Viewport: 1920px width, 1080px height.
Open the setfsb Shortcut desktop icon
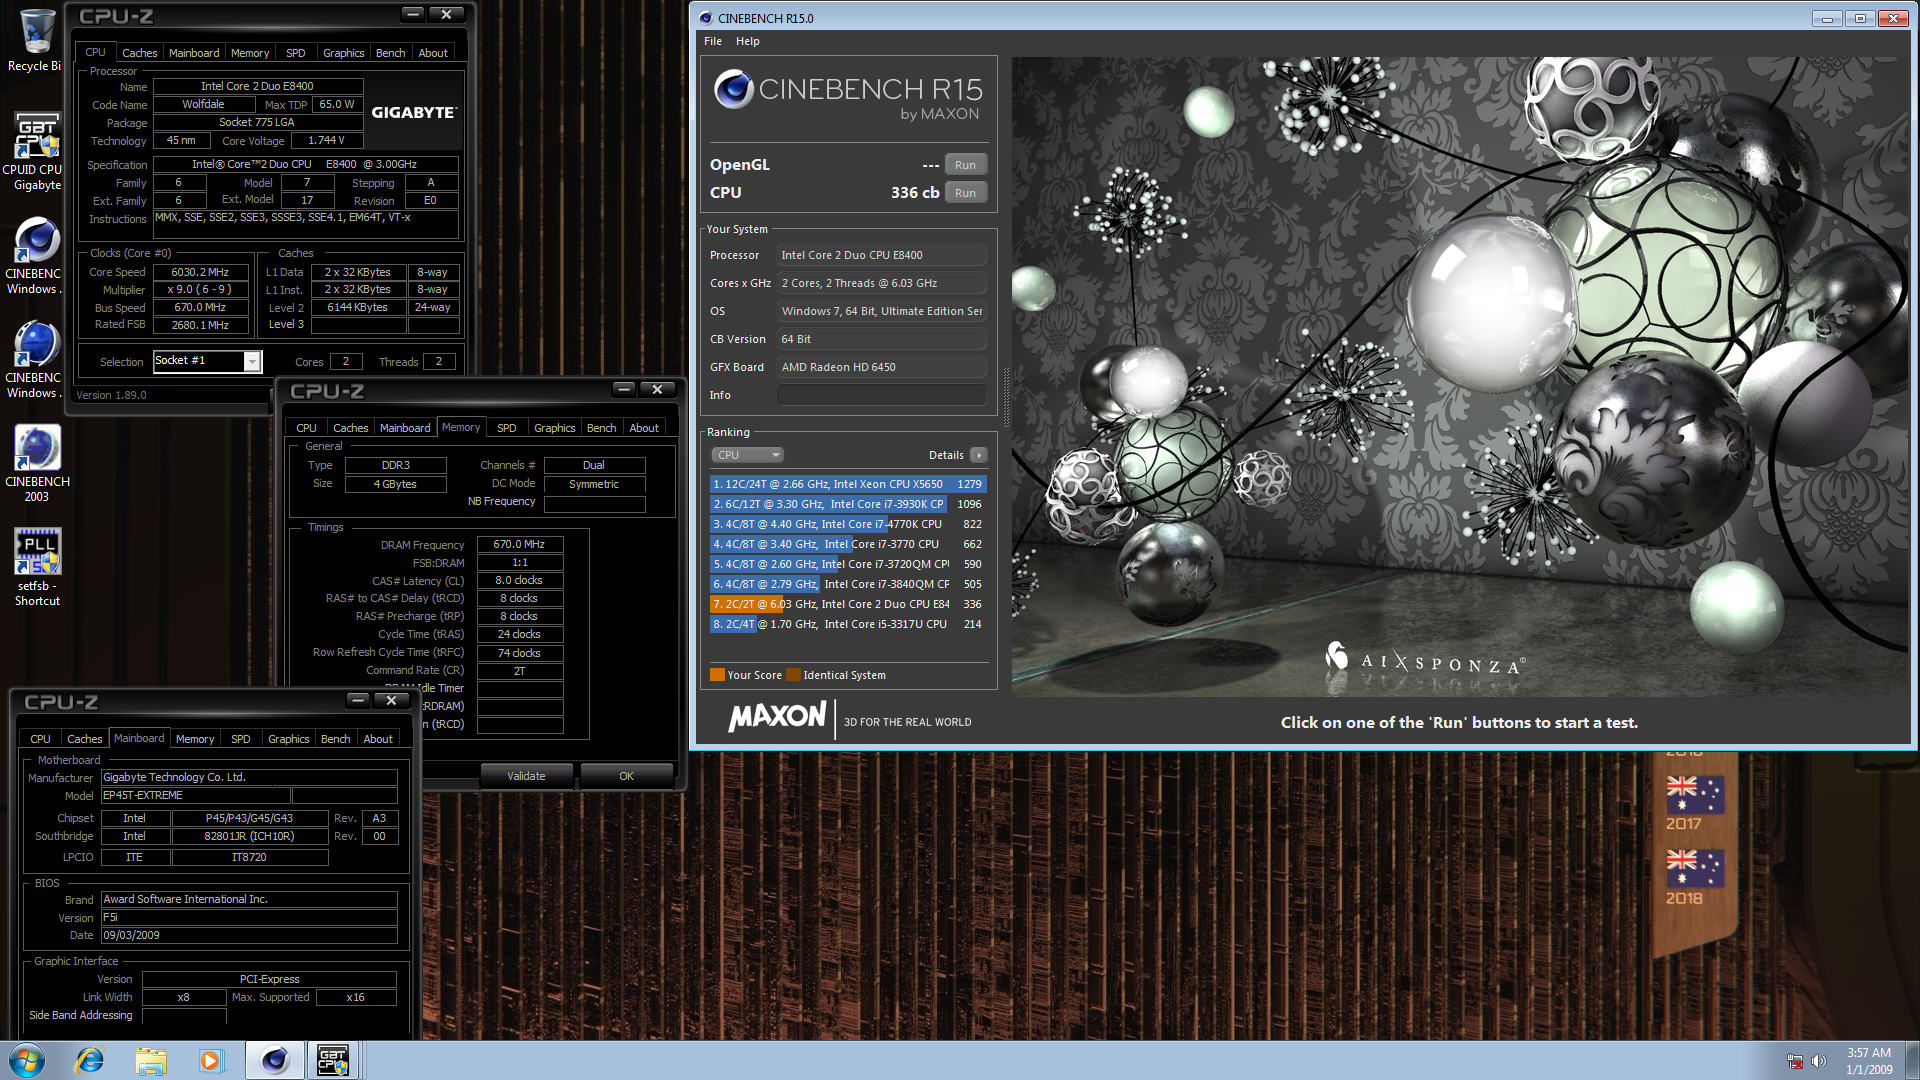[36, 567]
